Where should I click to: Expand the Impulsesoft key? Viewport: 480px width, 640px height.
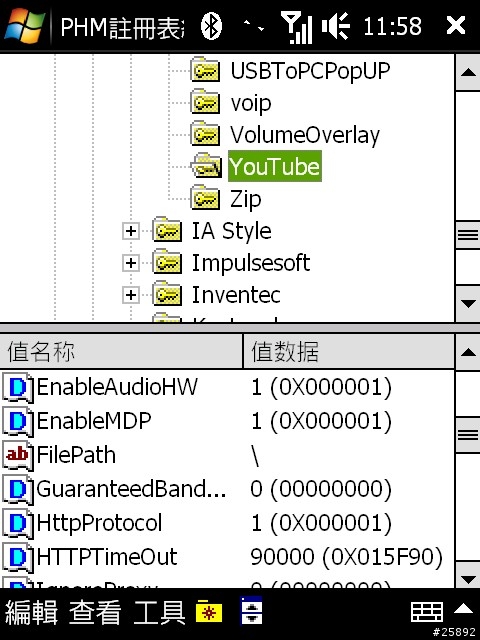click(131, 263)
